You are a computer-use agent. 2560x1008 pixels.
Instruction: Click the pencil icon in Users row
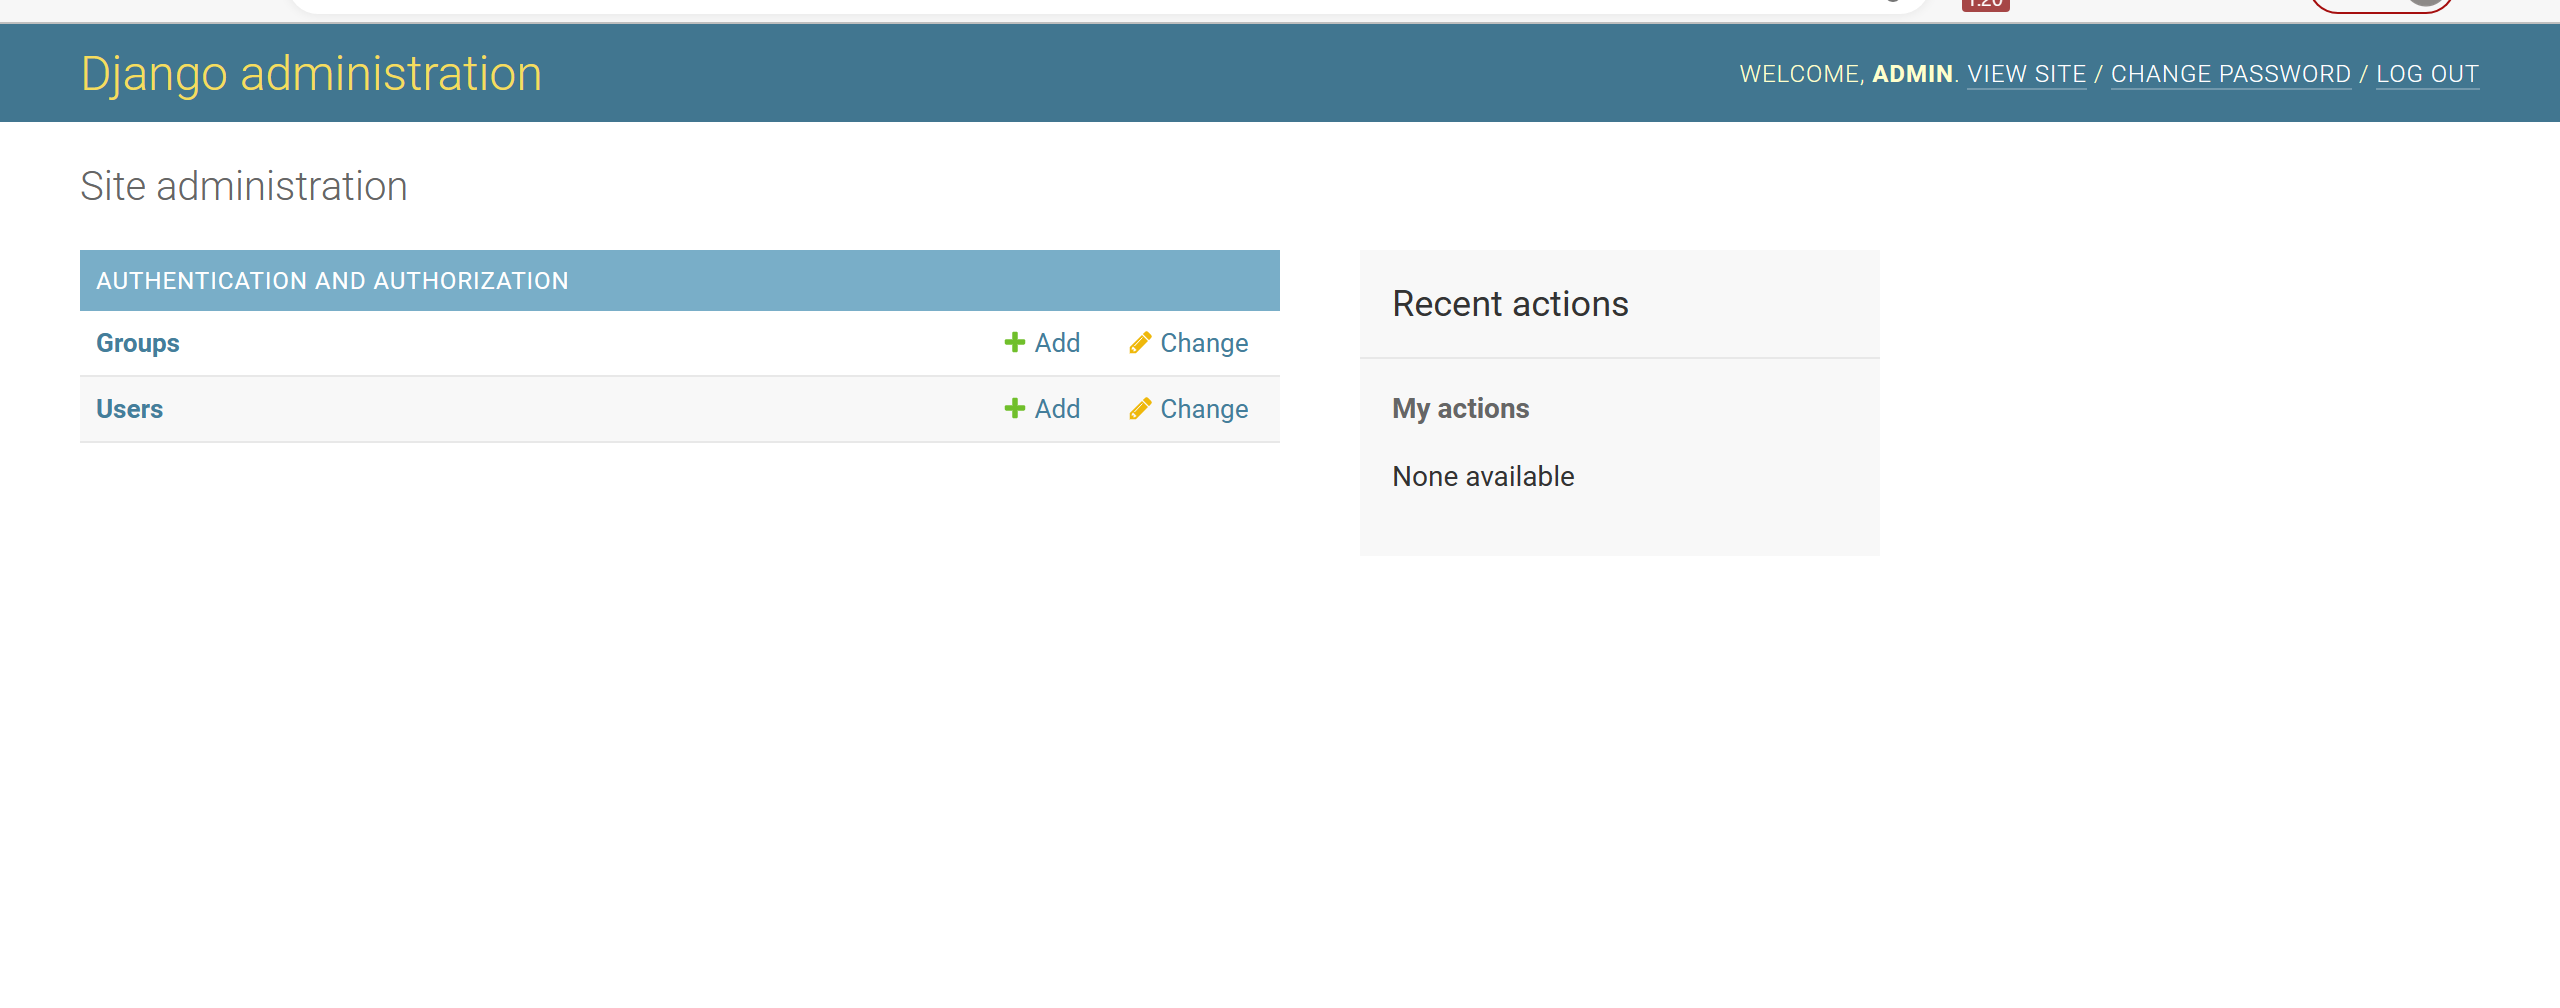(x=1140, y=409)
